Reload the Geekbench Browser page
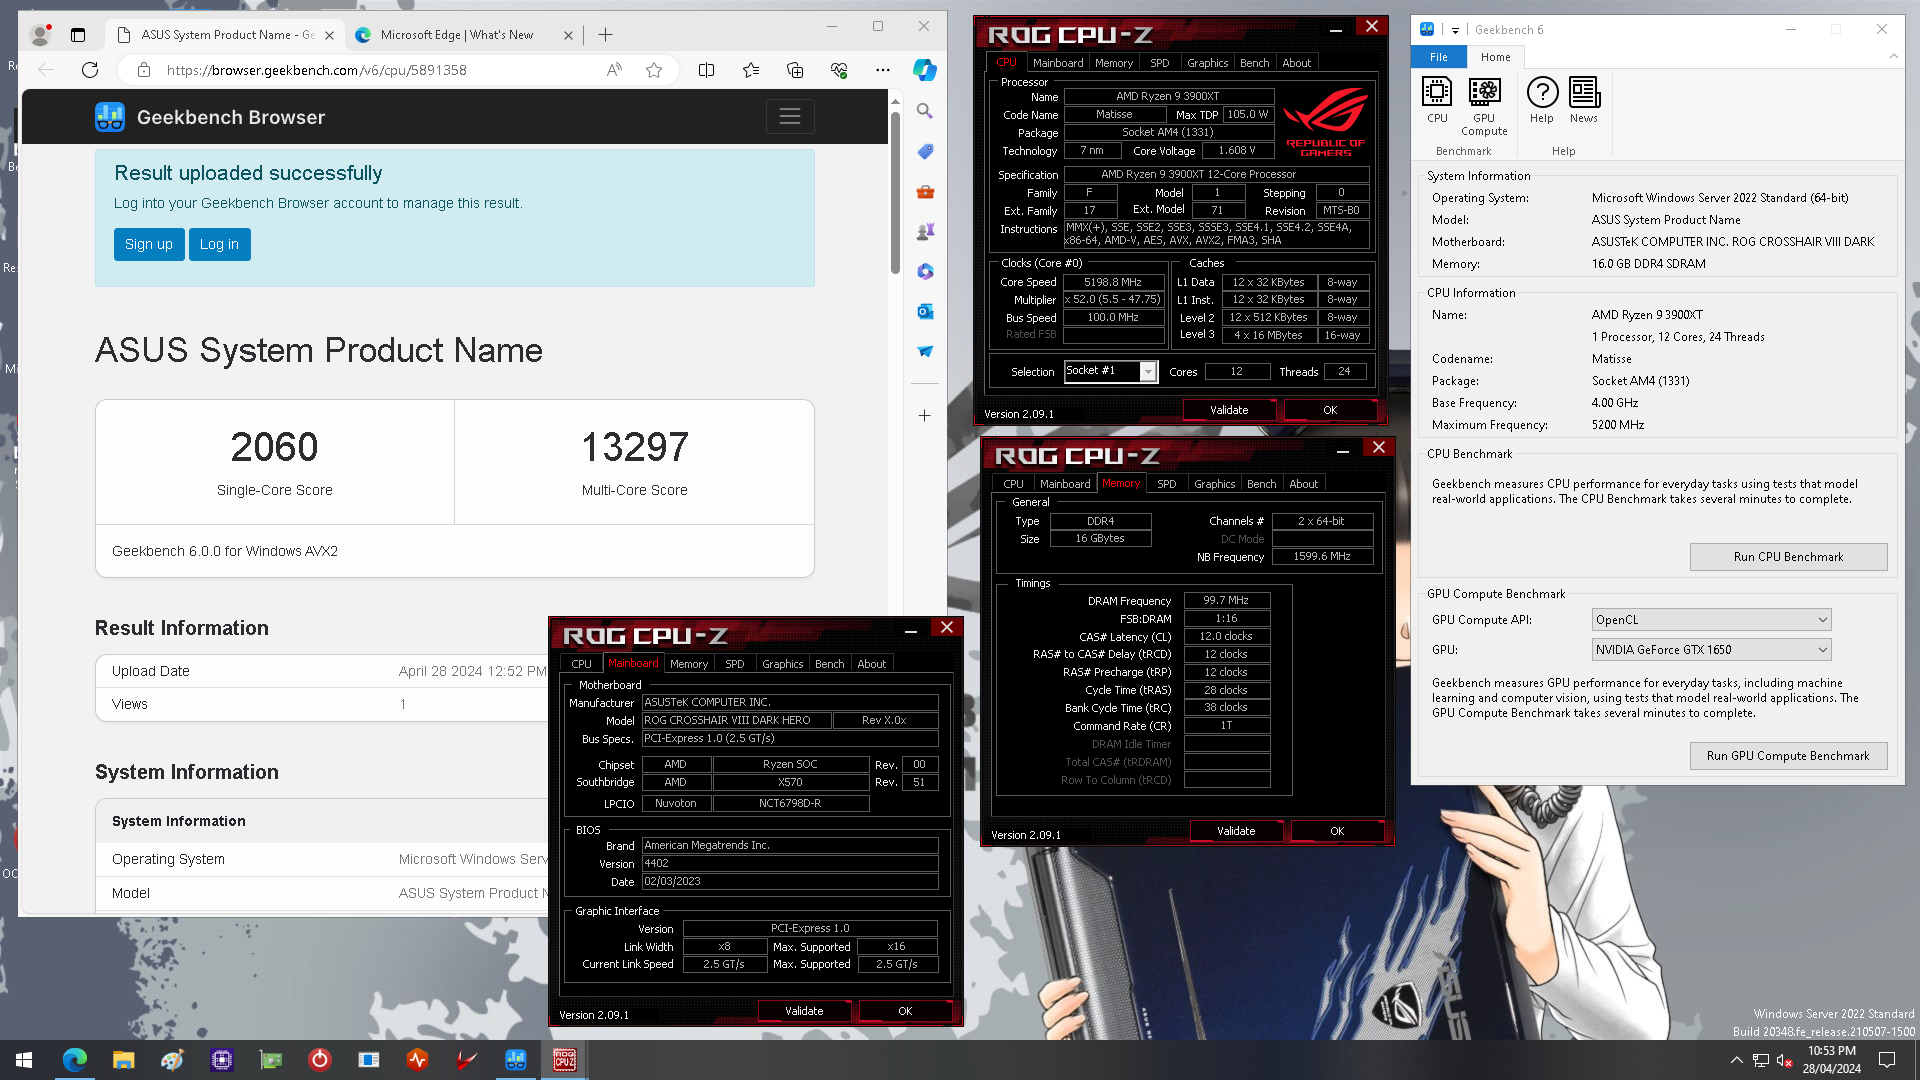 click(90, 70)
